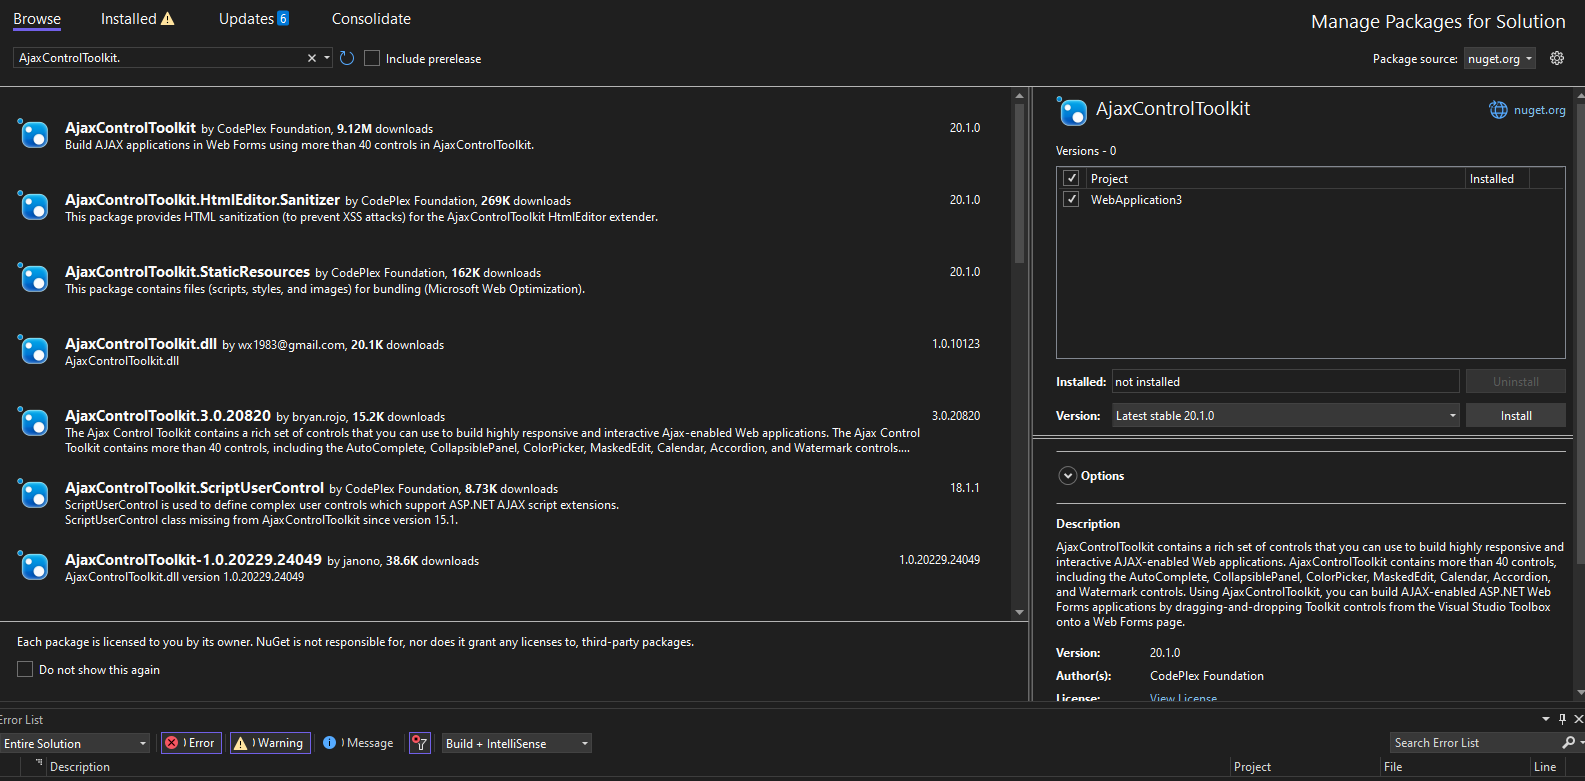Select AjaxControlToolkit.HtmlEditor.Sanitizer package title
Image resolution: width=1585 pixels, height=781 pixels.
(202, 199)
